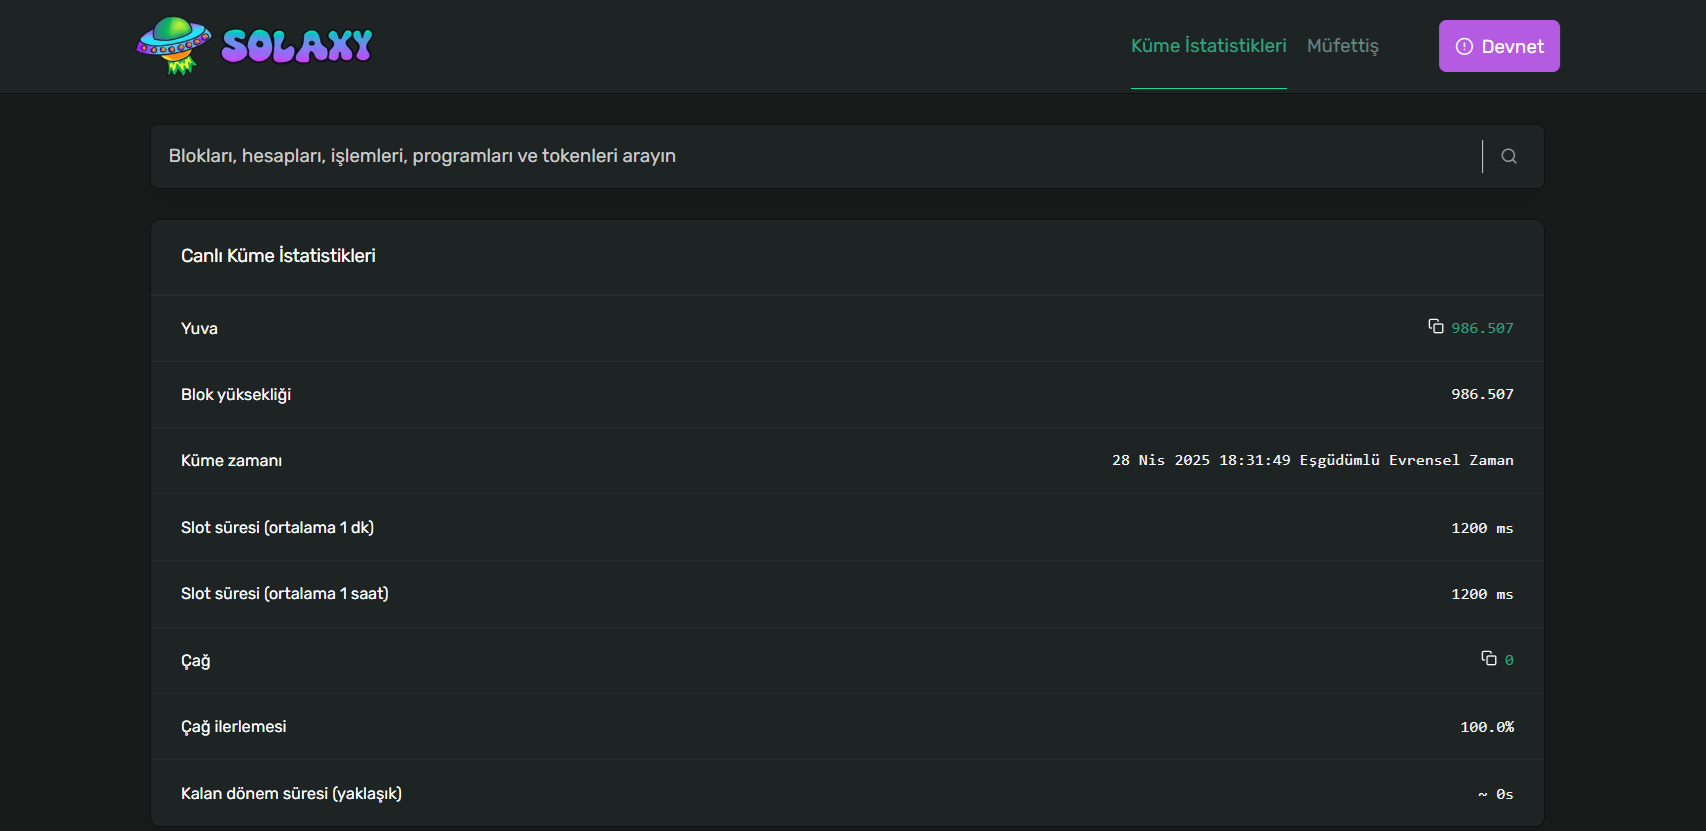1706x831 pixels.
Task: Click the Blok yüksekliği label
Action: pyautogui.click(x=236, y=395)
